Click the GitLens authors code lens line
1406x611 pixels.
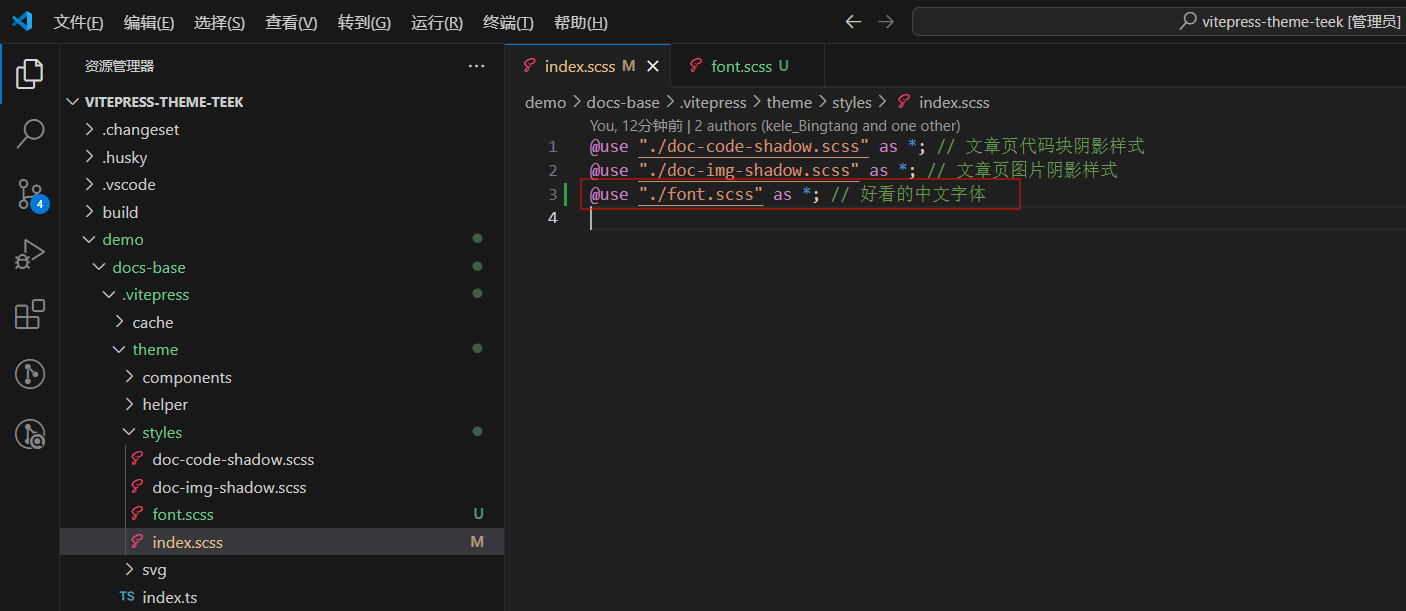pyautogui.click(x=775, y=126)
